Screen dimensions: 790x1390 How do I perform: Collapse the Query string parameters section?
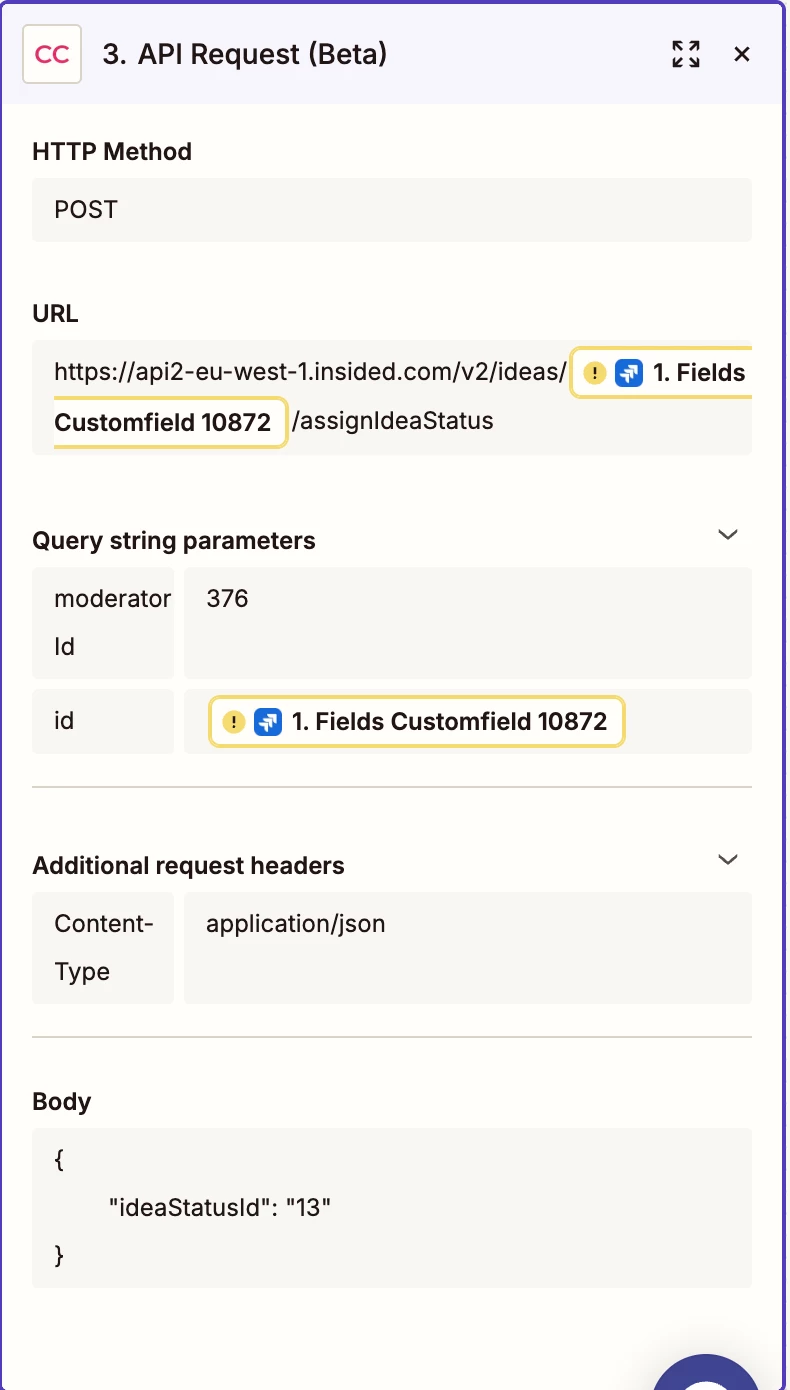[728, 535]
